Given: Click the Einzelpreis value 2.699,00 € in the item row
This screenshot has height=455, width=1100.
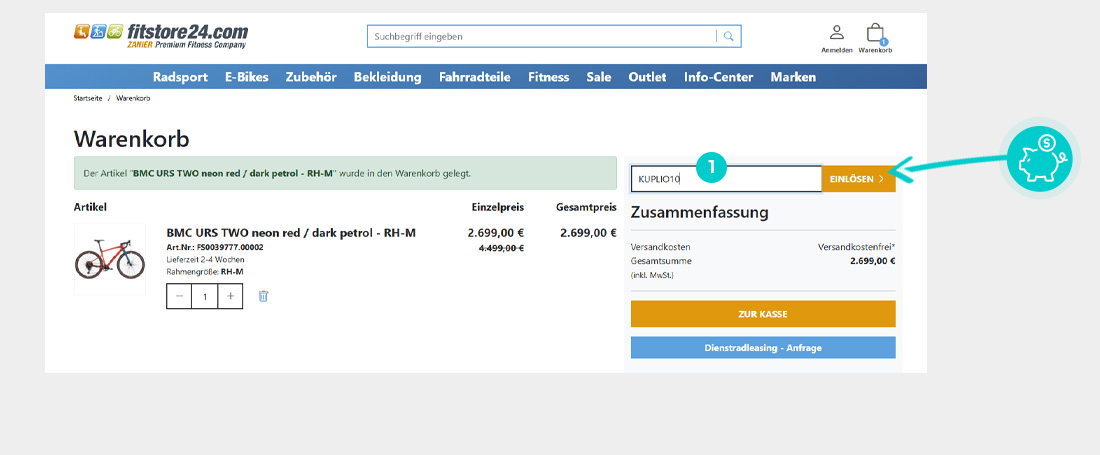Looking at the screenshot, I should coord(495,233).
